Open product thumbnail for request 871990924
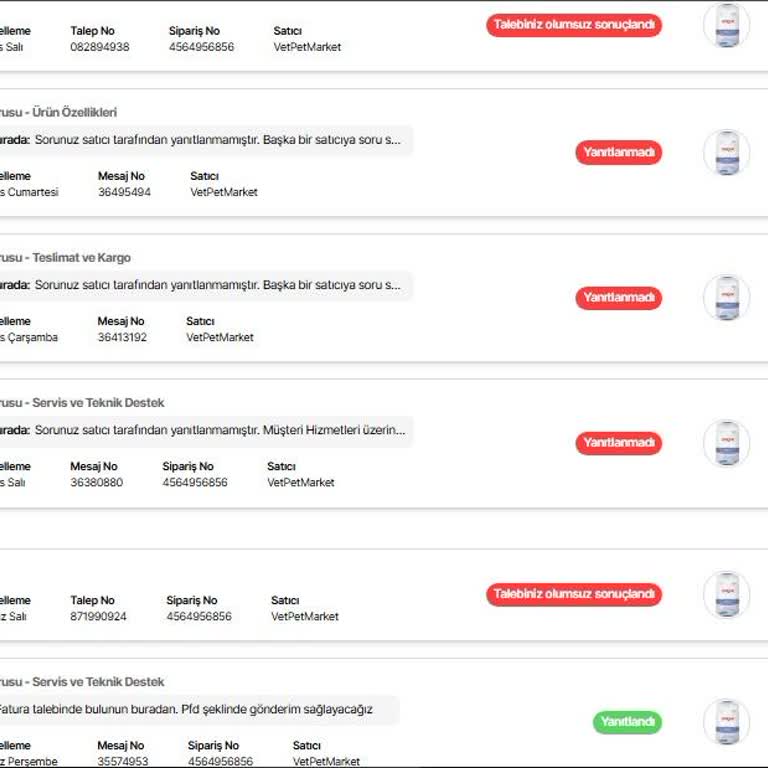This screenshot has width=768, height=768. (726, 594)
